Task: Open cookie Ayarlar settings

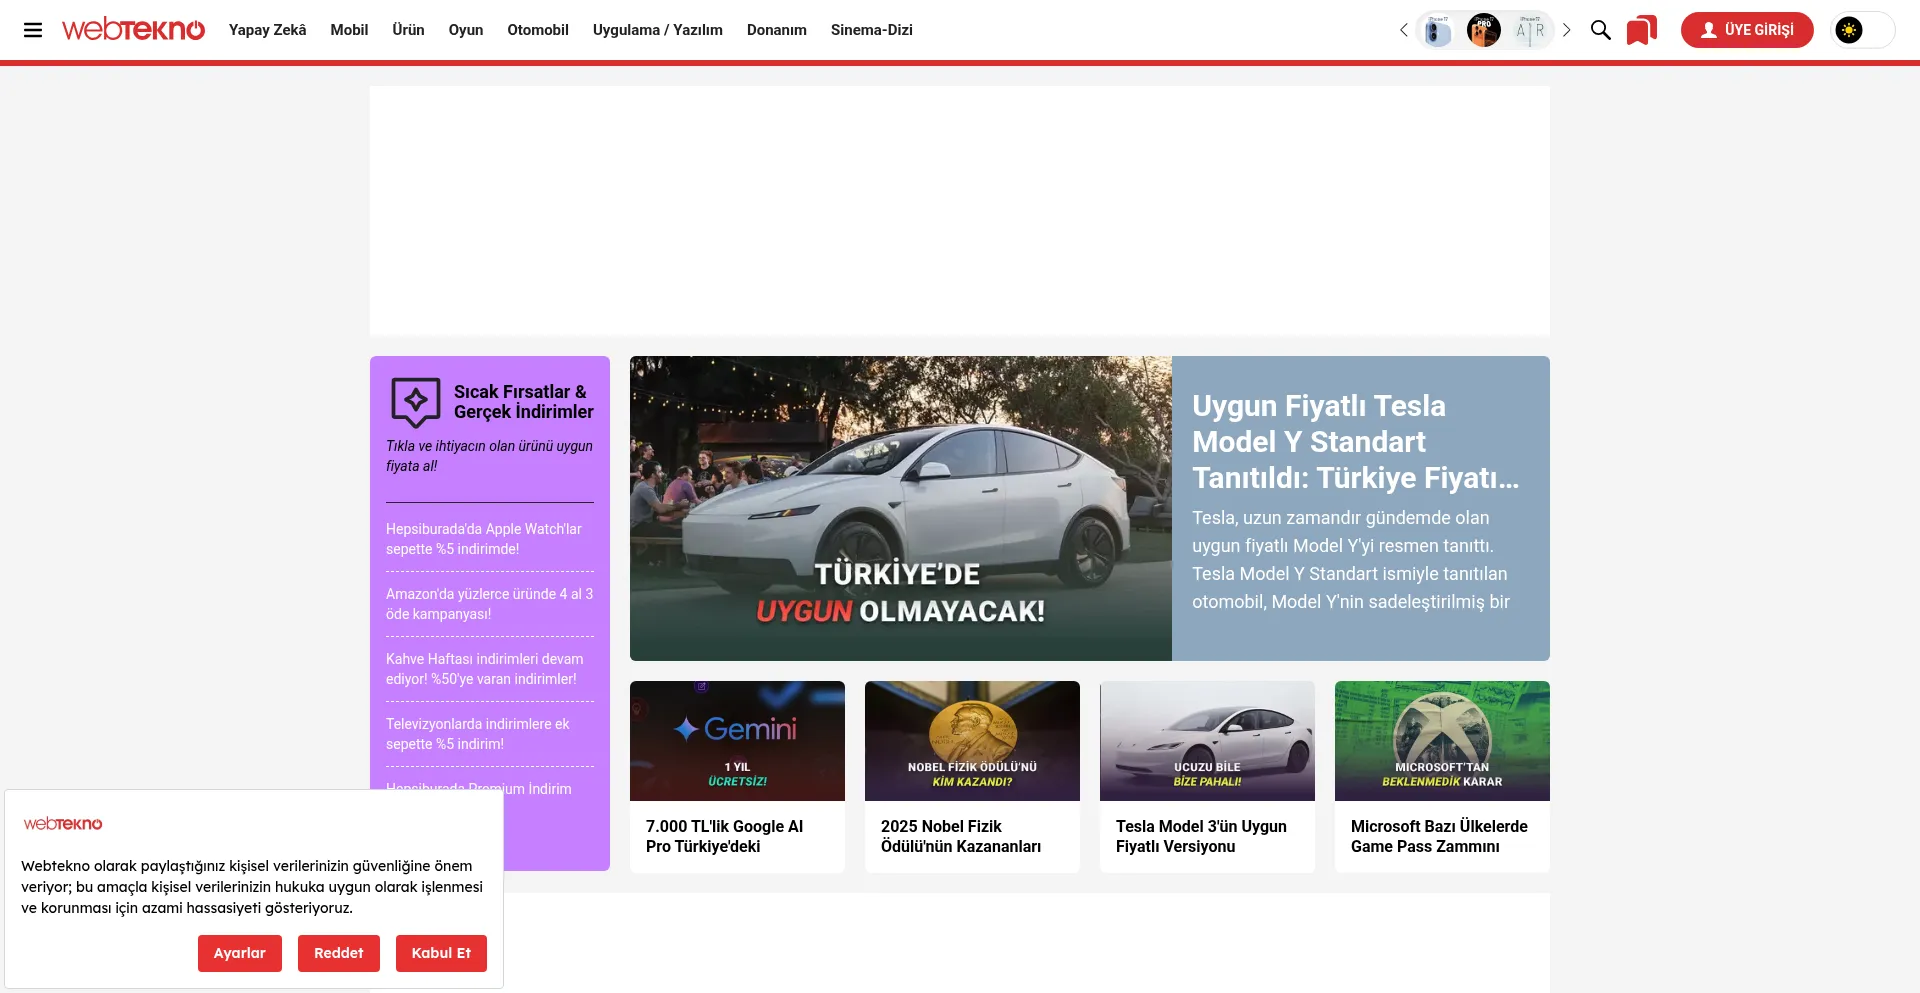Action: 240,953
